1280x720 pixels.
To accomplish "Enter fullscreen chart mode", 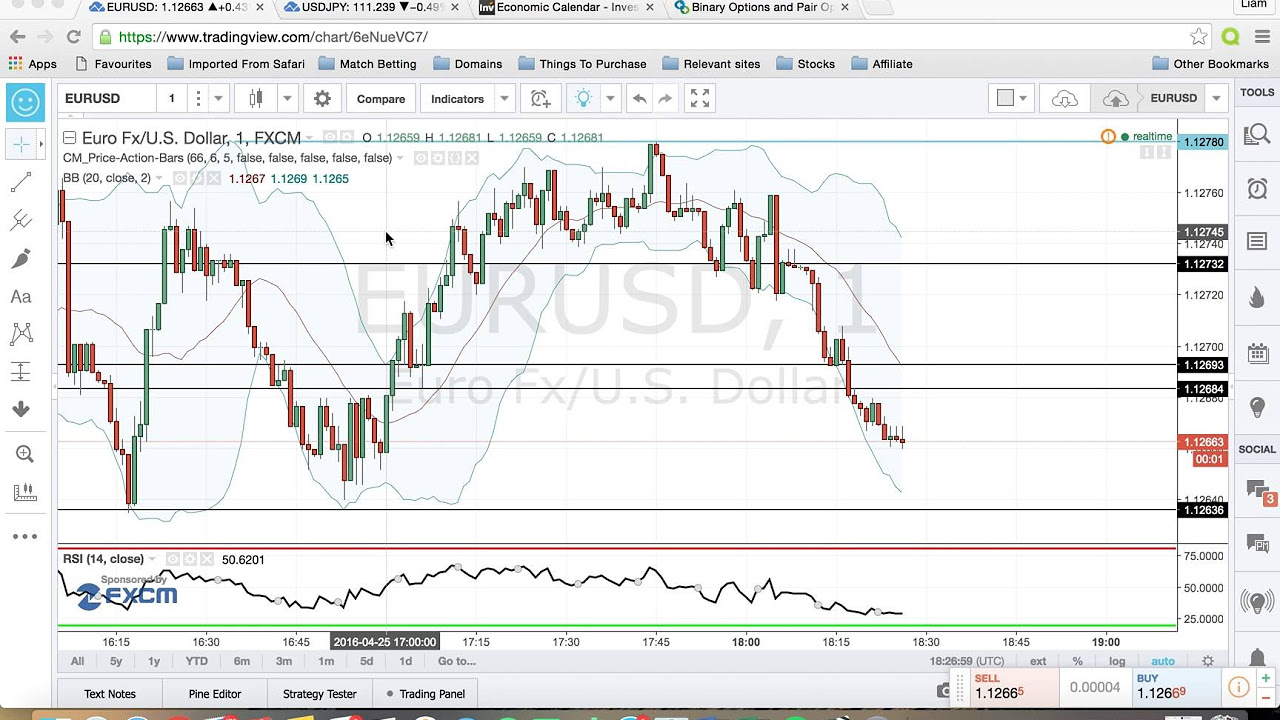I will click(x=700, y=99).
